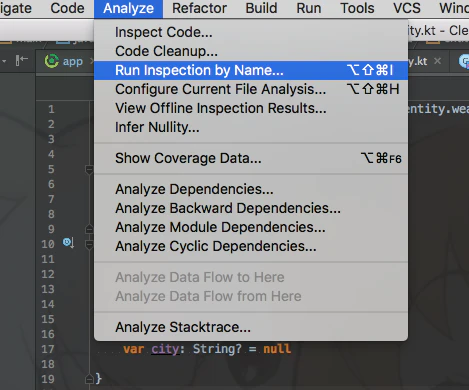Click line number 12 in the gutter

tap(48, 274)
